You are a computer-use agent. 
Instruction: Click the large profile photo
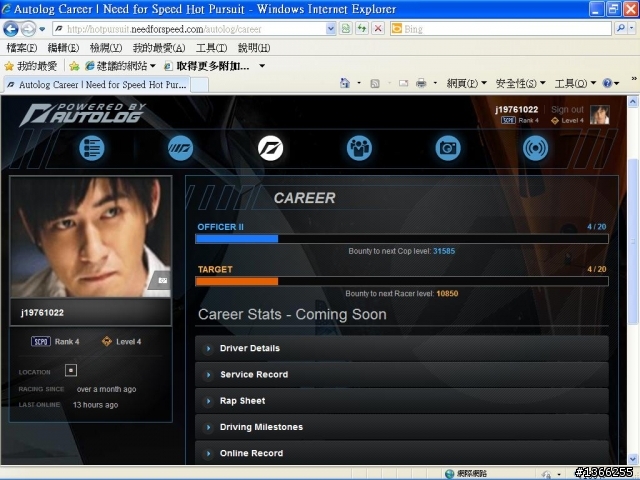(91, 237)
